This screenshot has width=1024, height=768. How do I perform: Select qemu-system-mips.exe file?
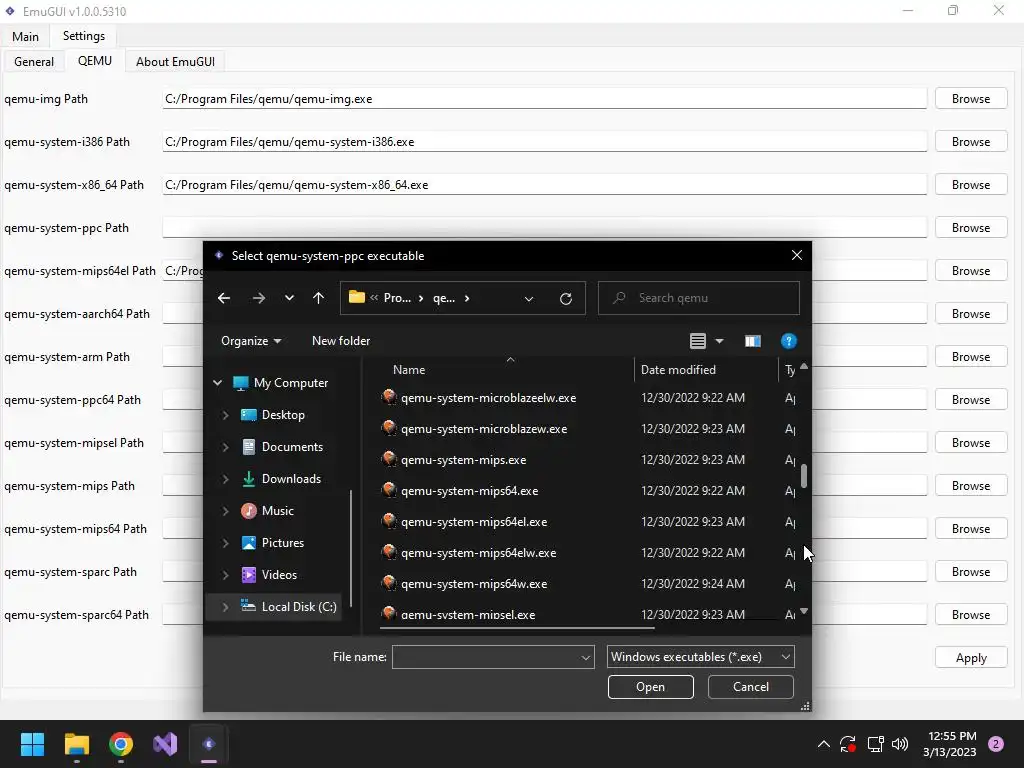click(454, 460)
